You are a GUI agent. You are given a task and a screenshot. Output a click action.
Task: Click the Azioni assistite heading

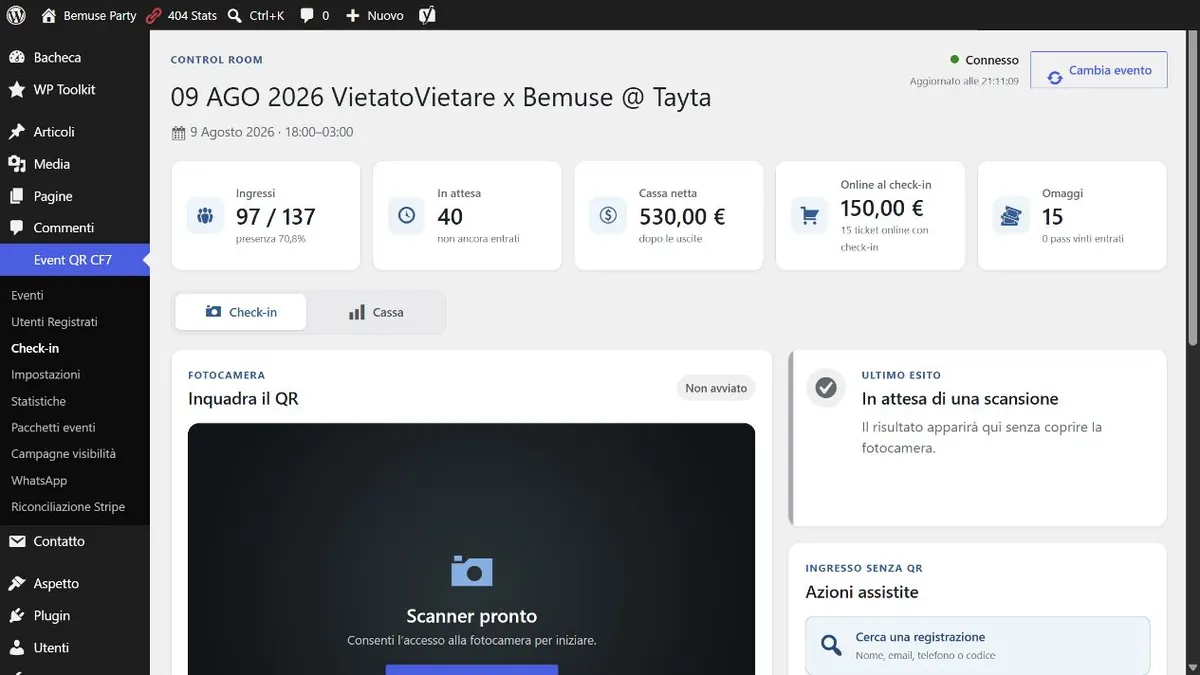click(862, 592)
